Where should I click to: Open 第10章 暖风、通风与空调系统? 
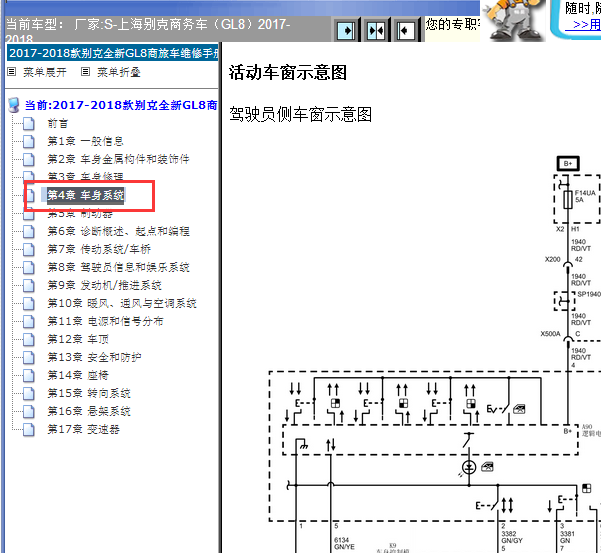click(x=122, y=303)
